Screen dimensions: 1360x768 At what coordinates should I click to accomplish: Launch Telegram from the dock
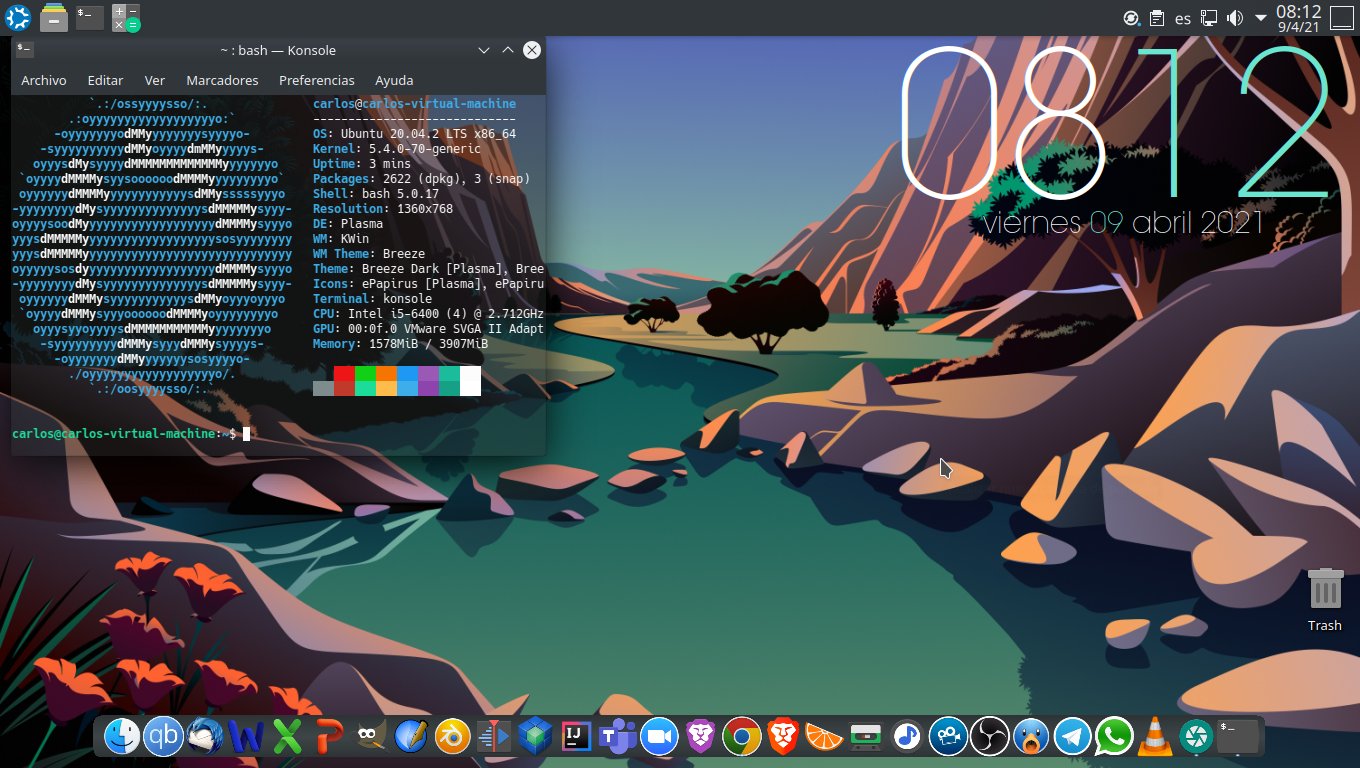click(x=1073, y=737)
